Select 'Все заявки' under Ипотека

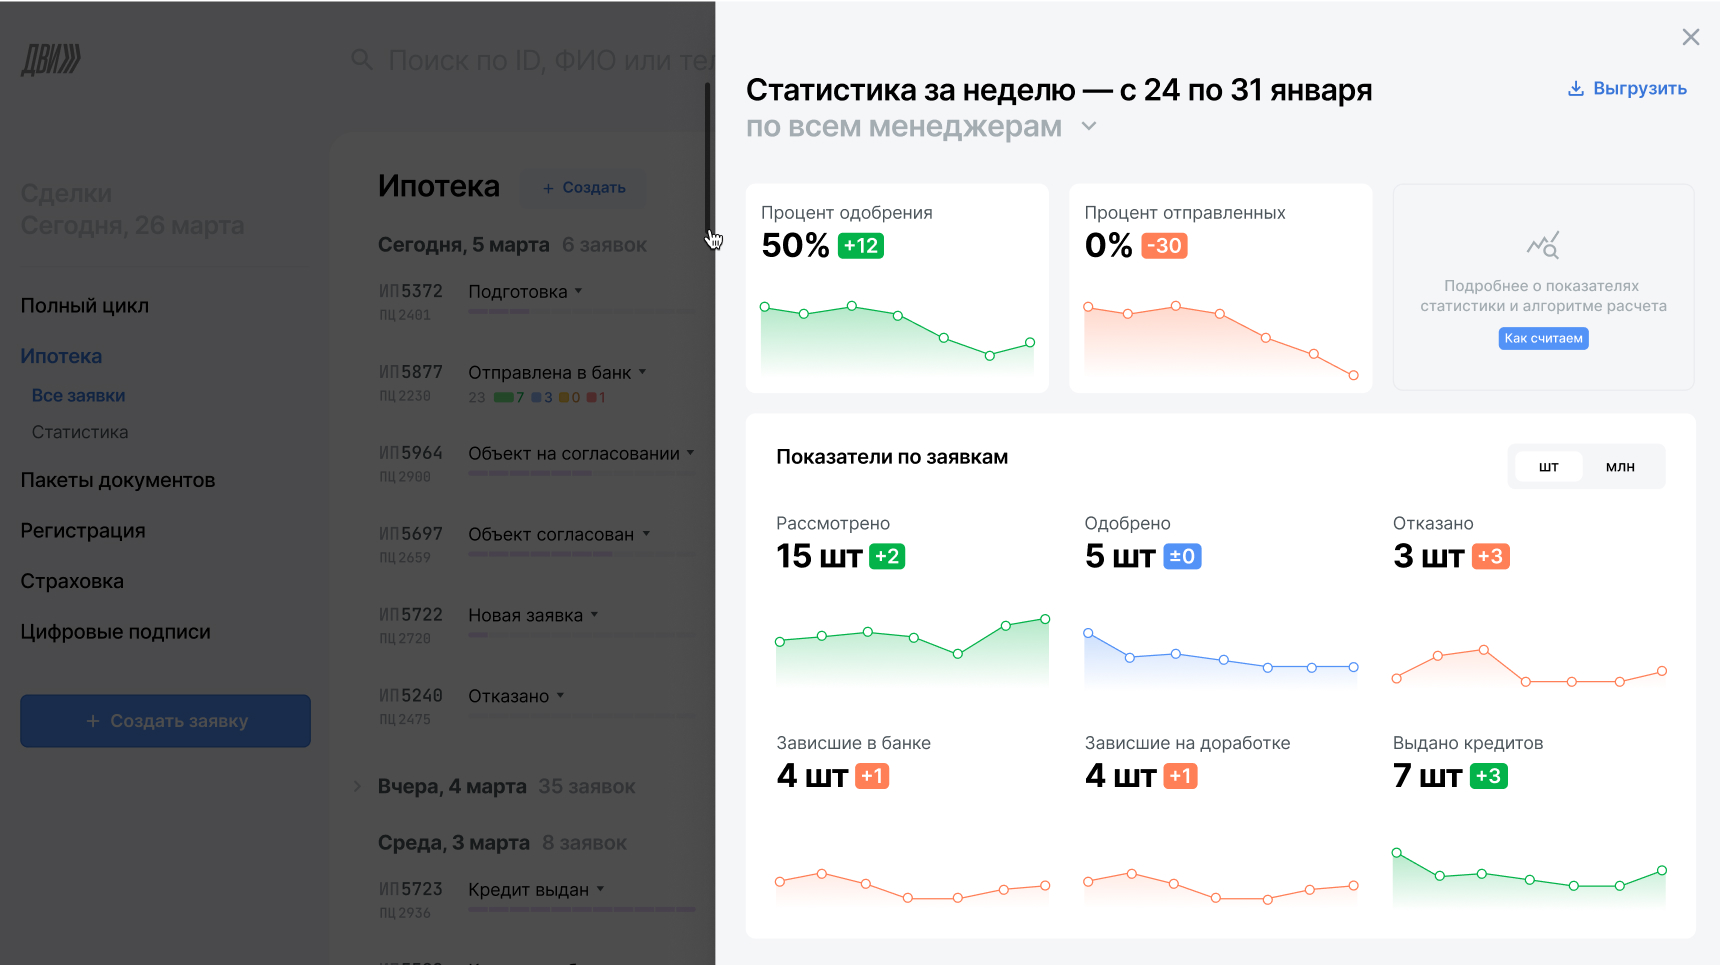coord(78,396)
